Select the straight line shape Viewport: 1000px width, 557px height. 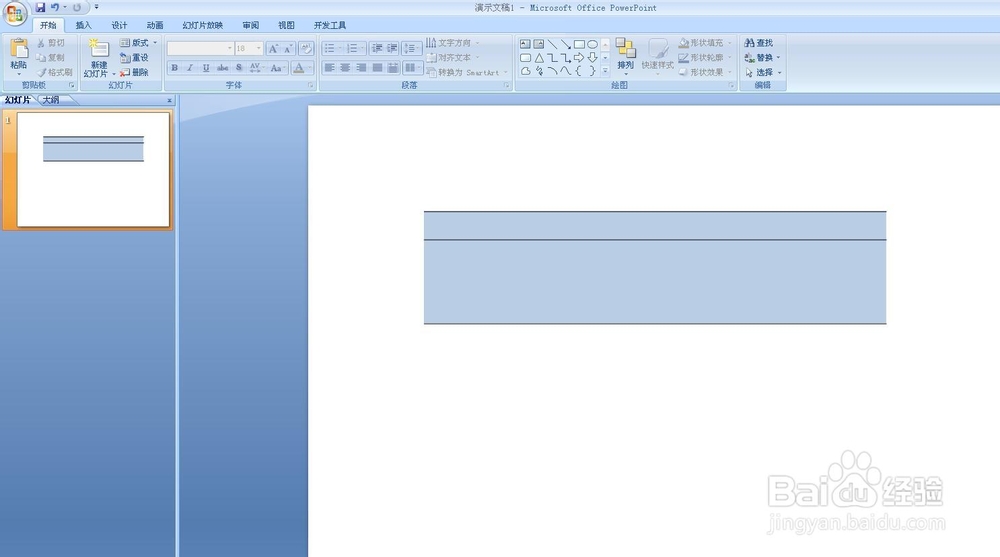click(552, 44)
